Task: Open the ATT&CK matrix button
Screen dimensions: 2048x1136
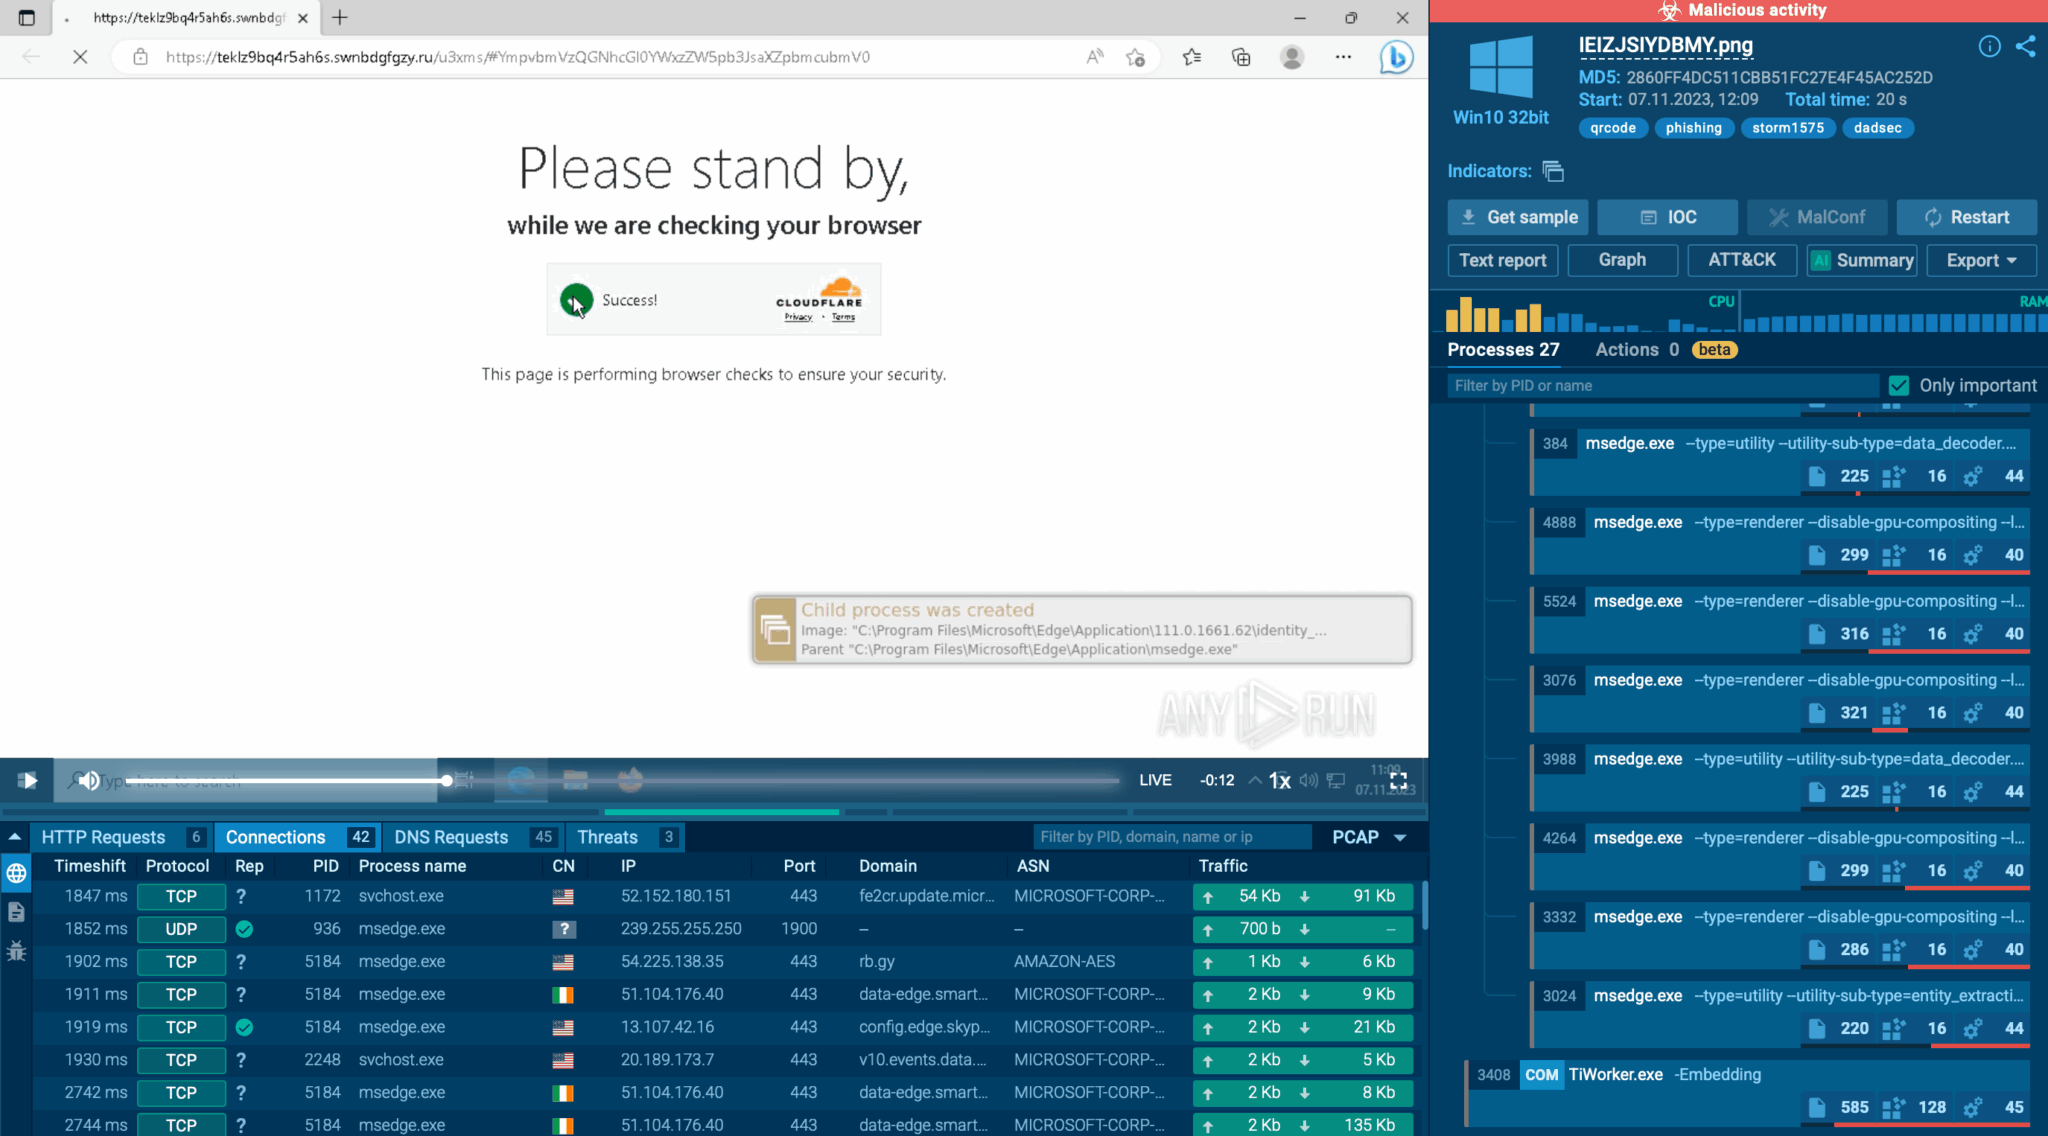Action: click(x=1741, y=260)
